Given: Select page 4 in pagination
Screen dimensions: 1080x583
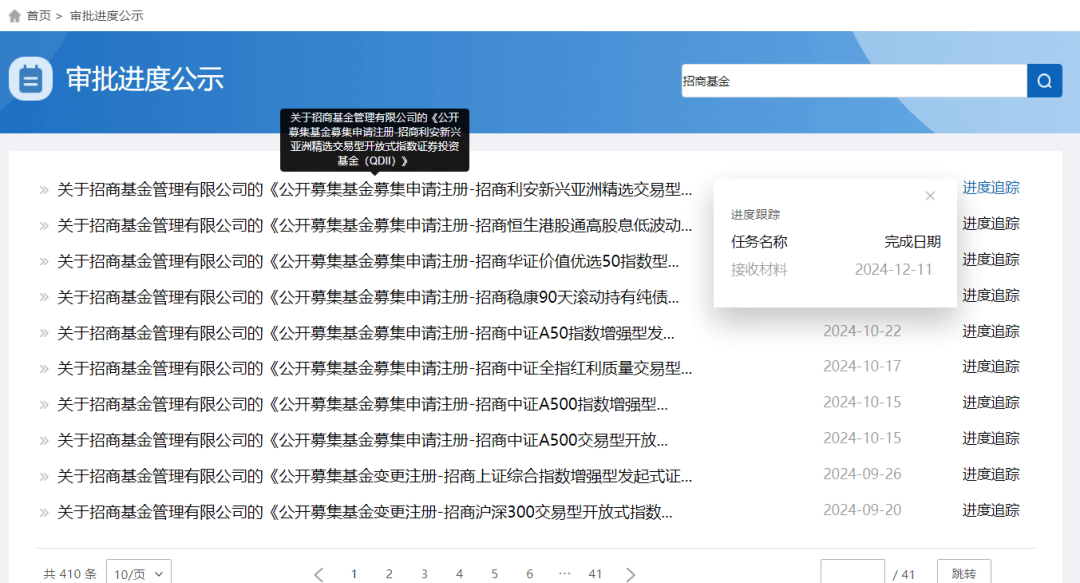Looking at the screenshot, I should (459, 573).
